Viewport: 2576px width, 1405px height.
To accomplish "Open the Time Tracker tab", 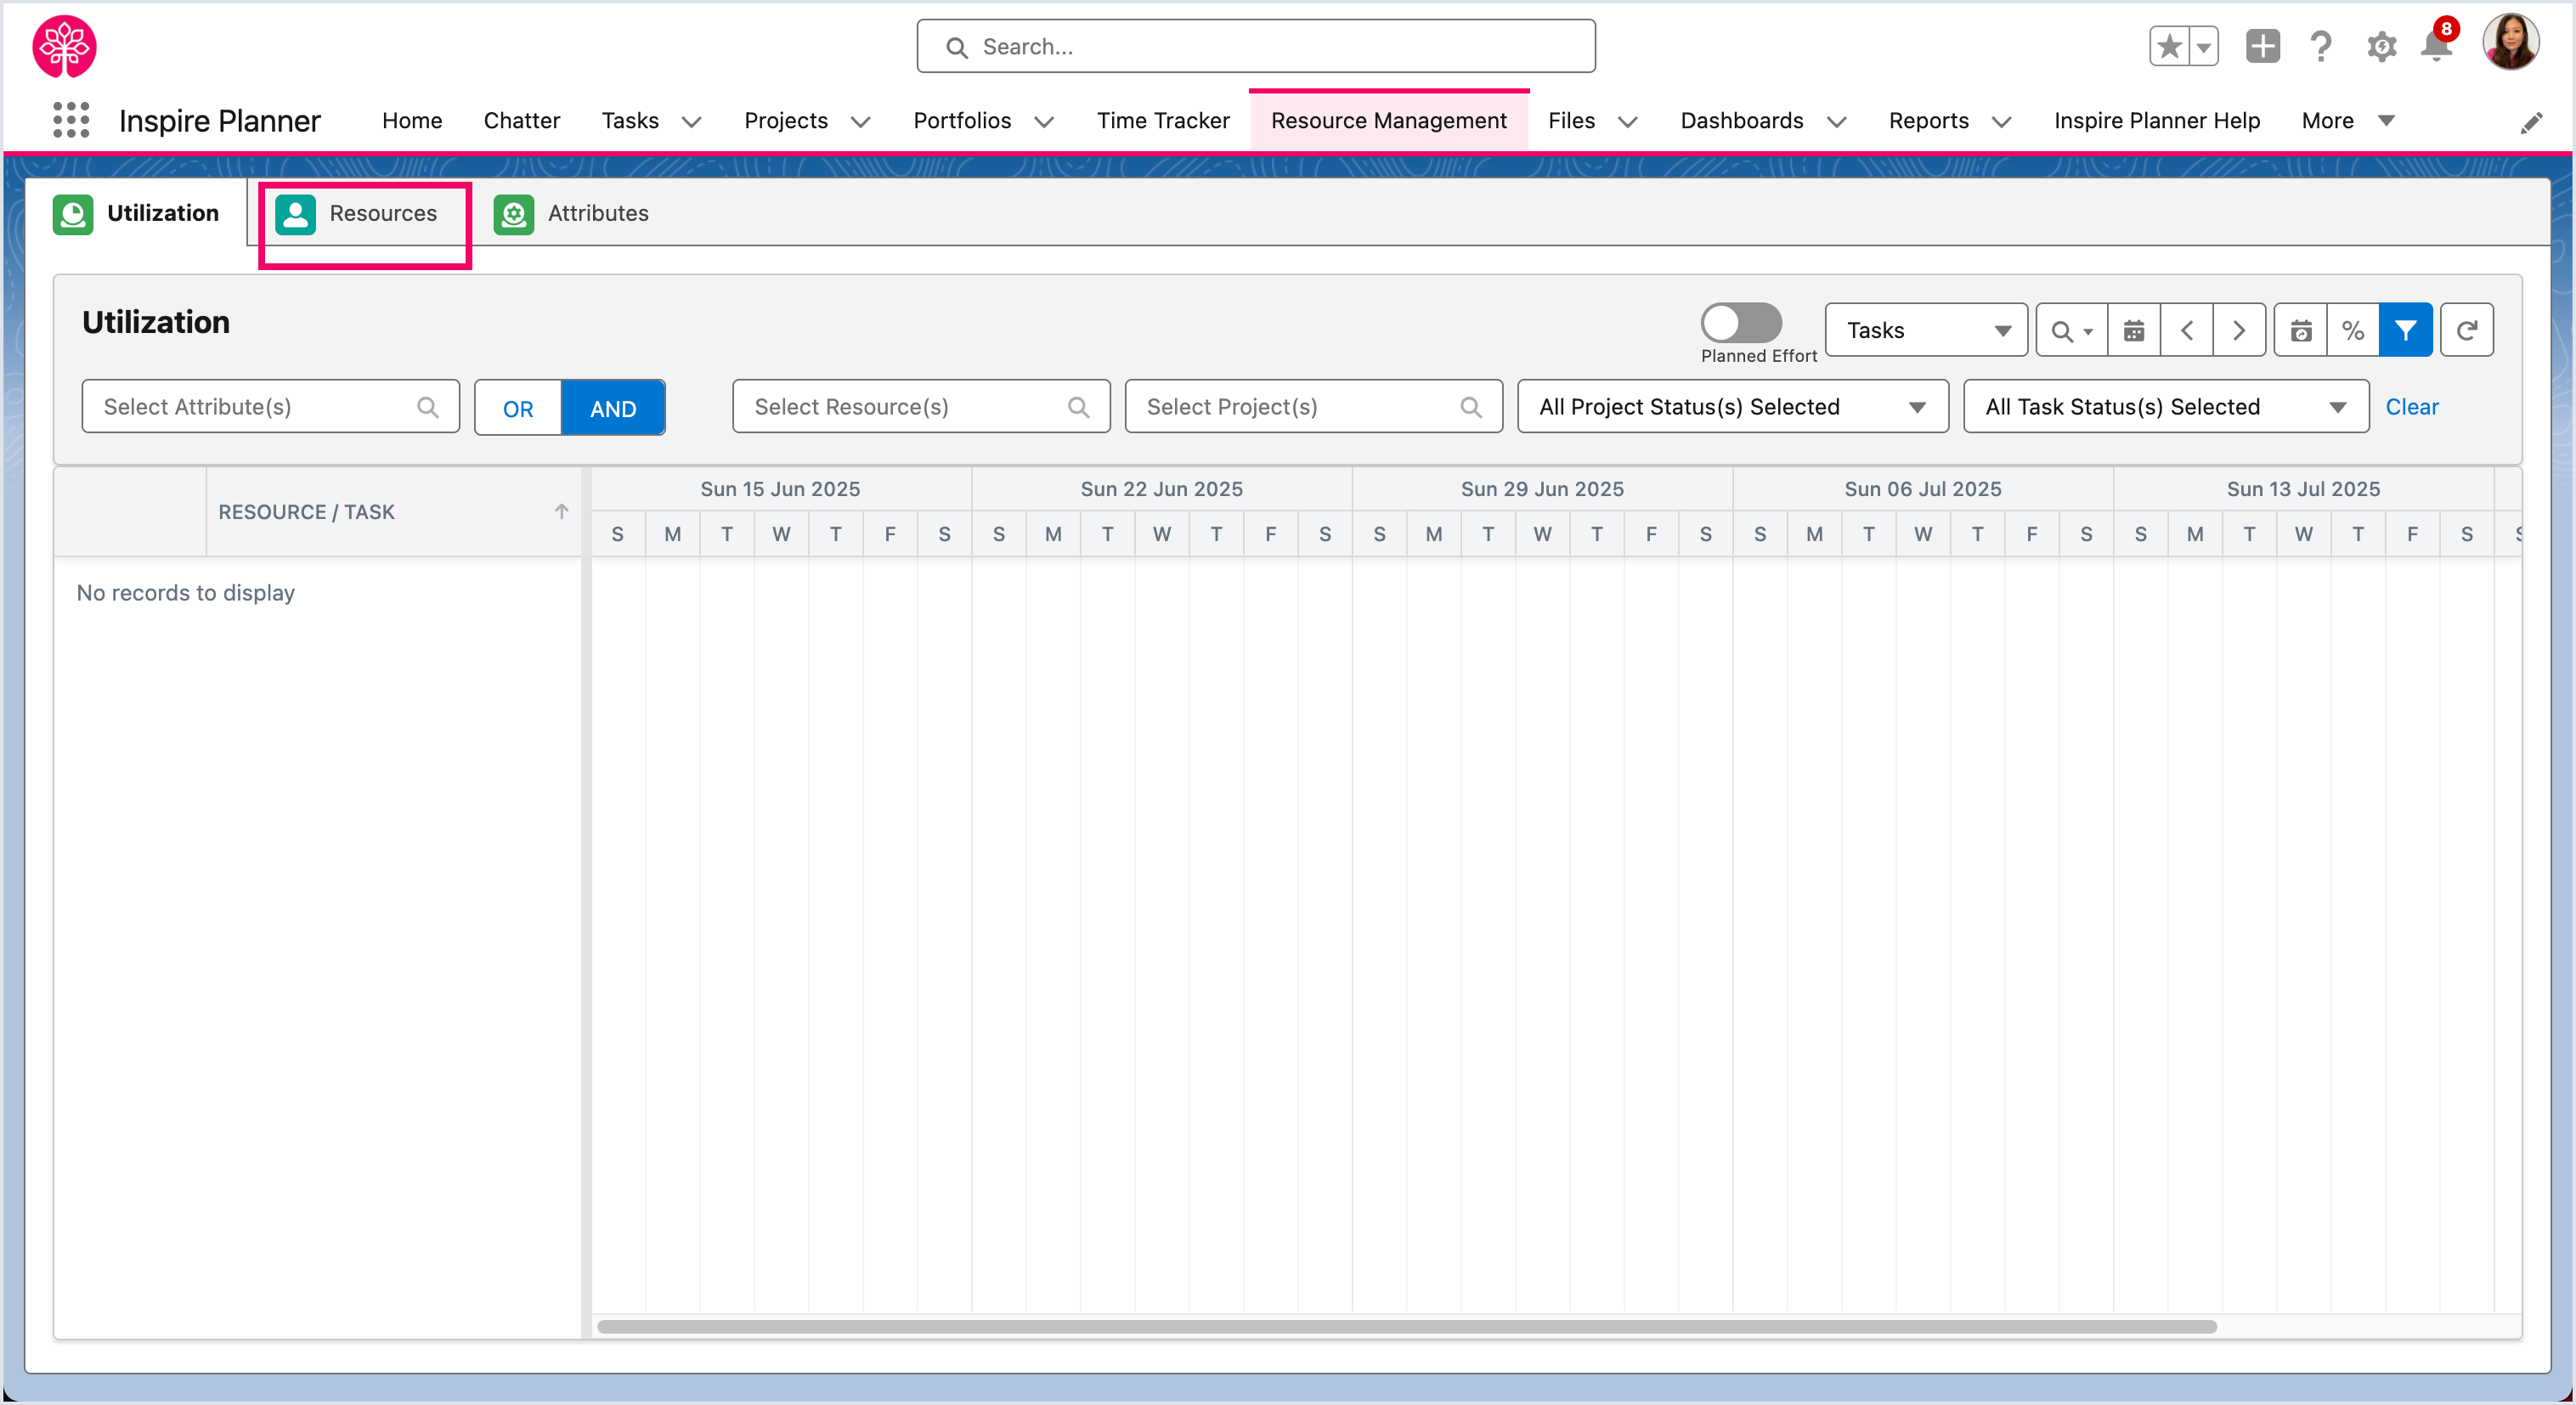I will [x=1163, y=121].
